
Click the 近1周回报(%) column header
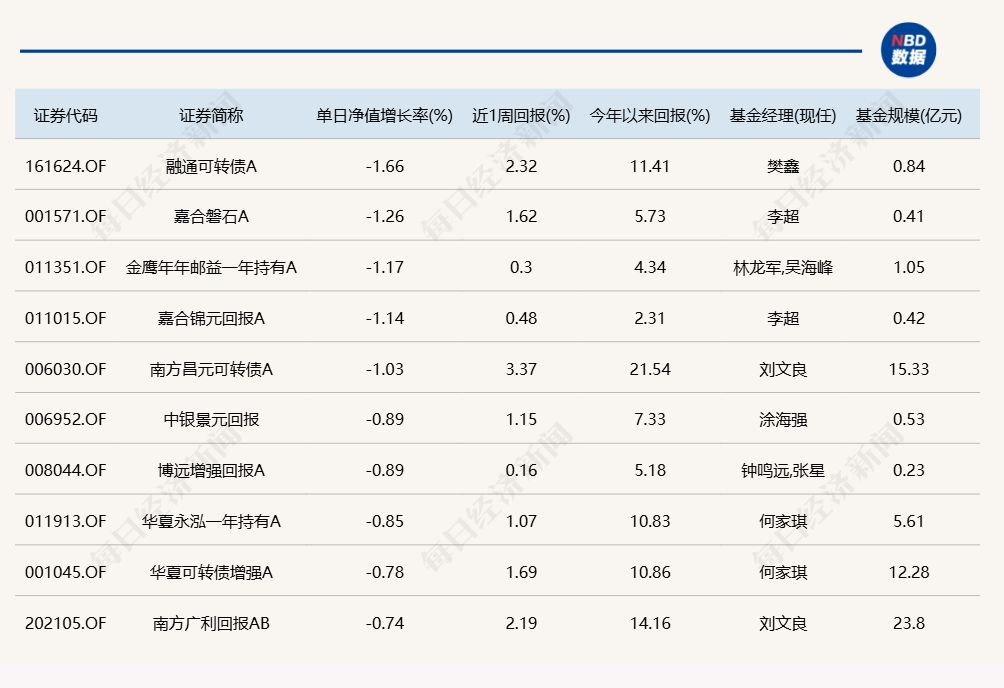(521, 115)
